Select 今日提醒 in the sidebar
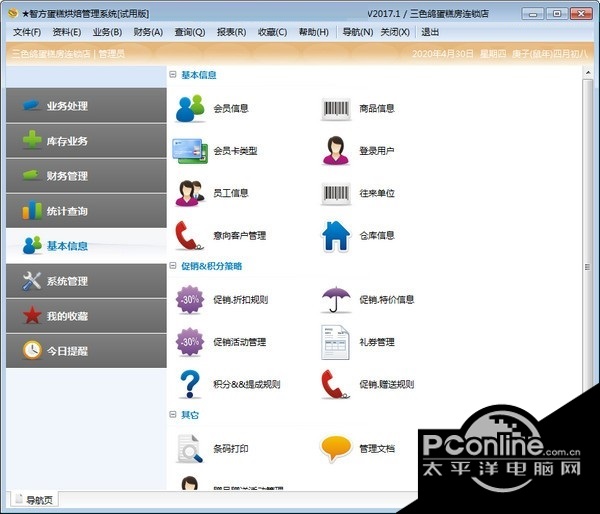This screenshot has width=600, height=514. coord(86,351)
